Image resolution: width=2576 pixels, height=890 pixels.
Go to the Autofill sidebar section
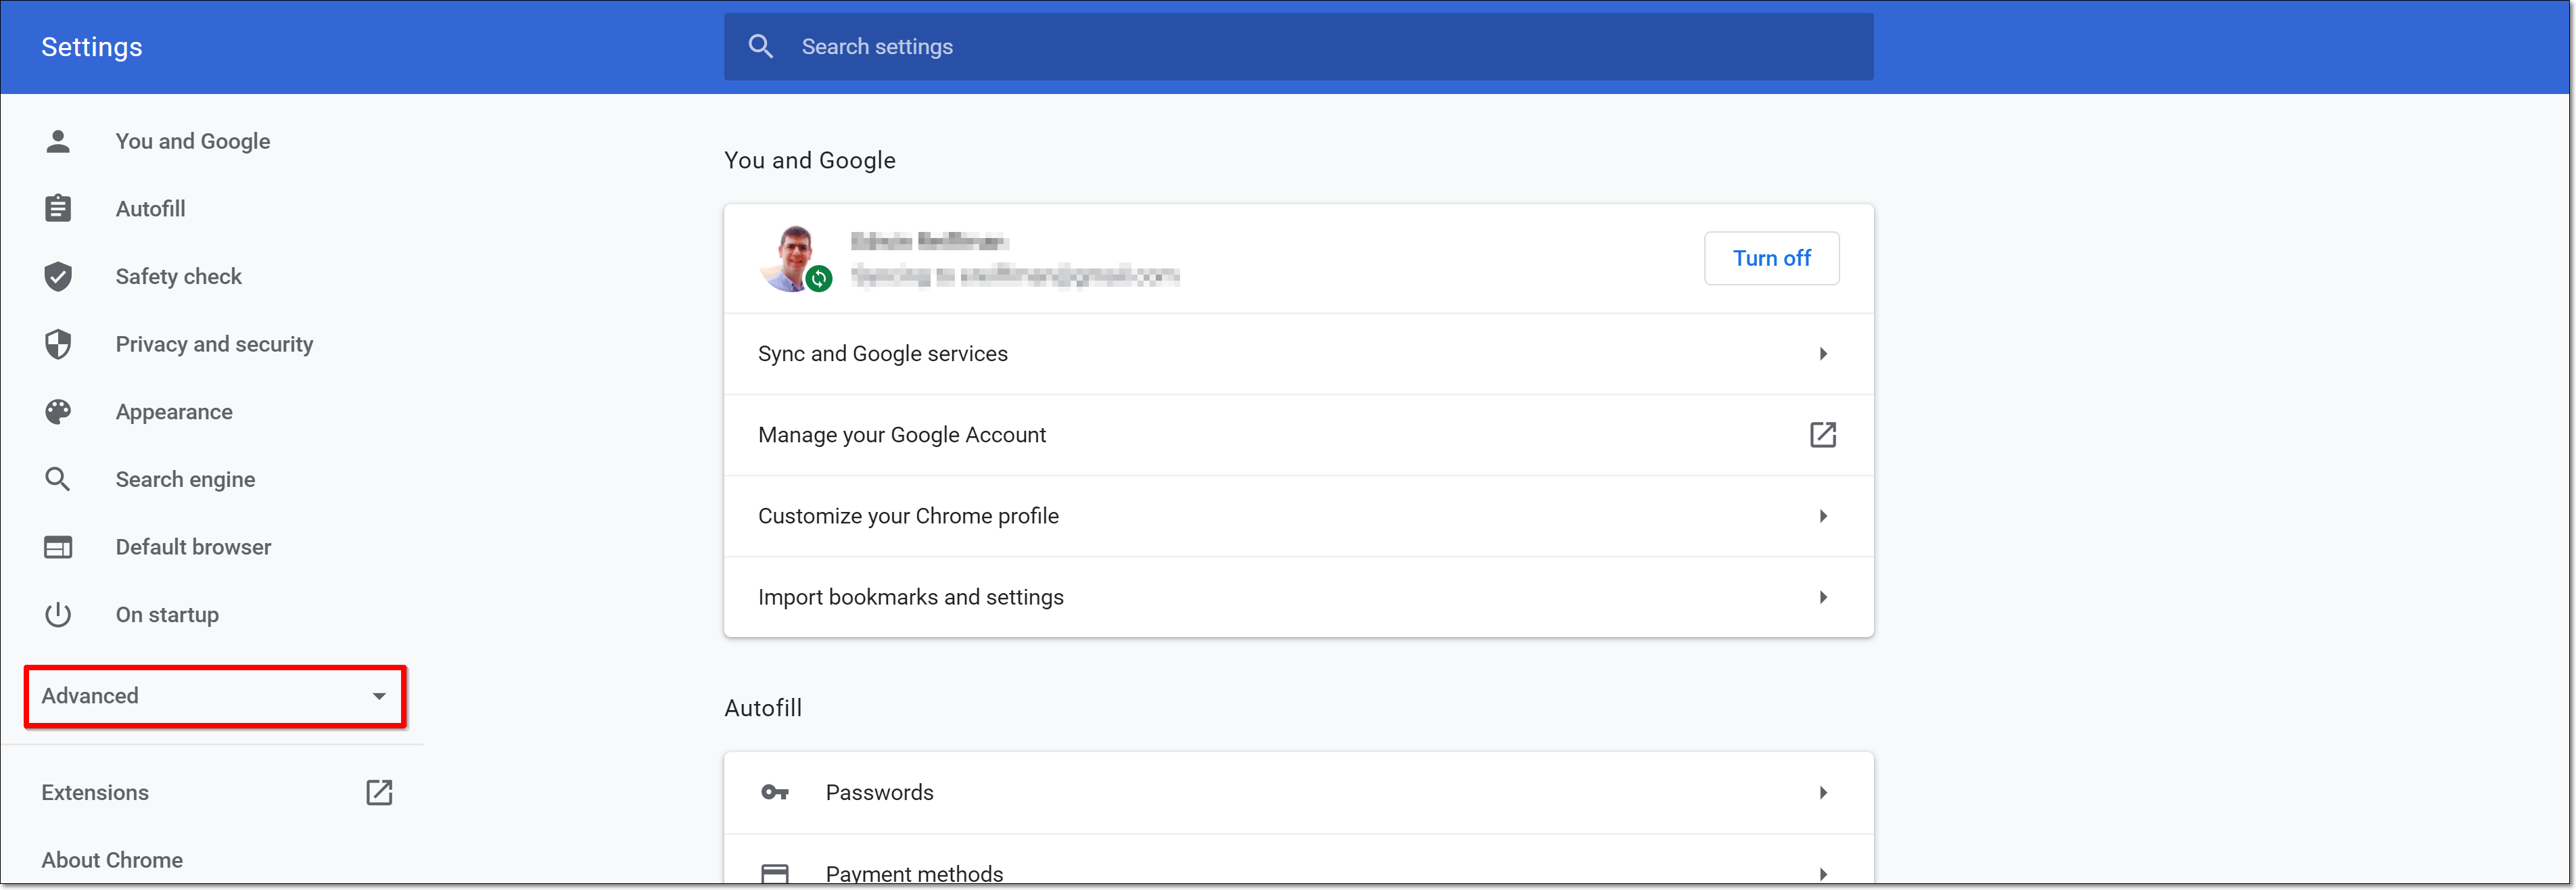[x=150, y=208]
